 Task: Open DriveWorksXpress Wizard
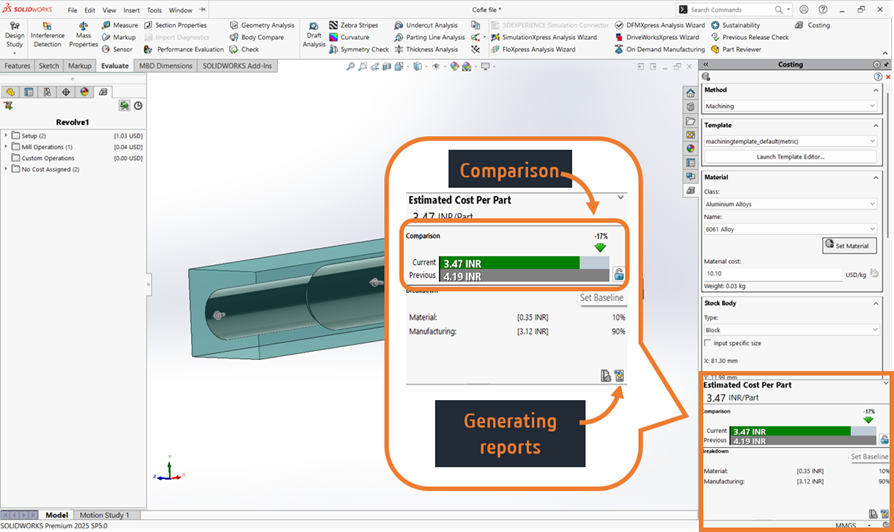coord(657,37)
